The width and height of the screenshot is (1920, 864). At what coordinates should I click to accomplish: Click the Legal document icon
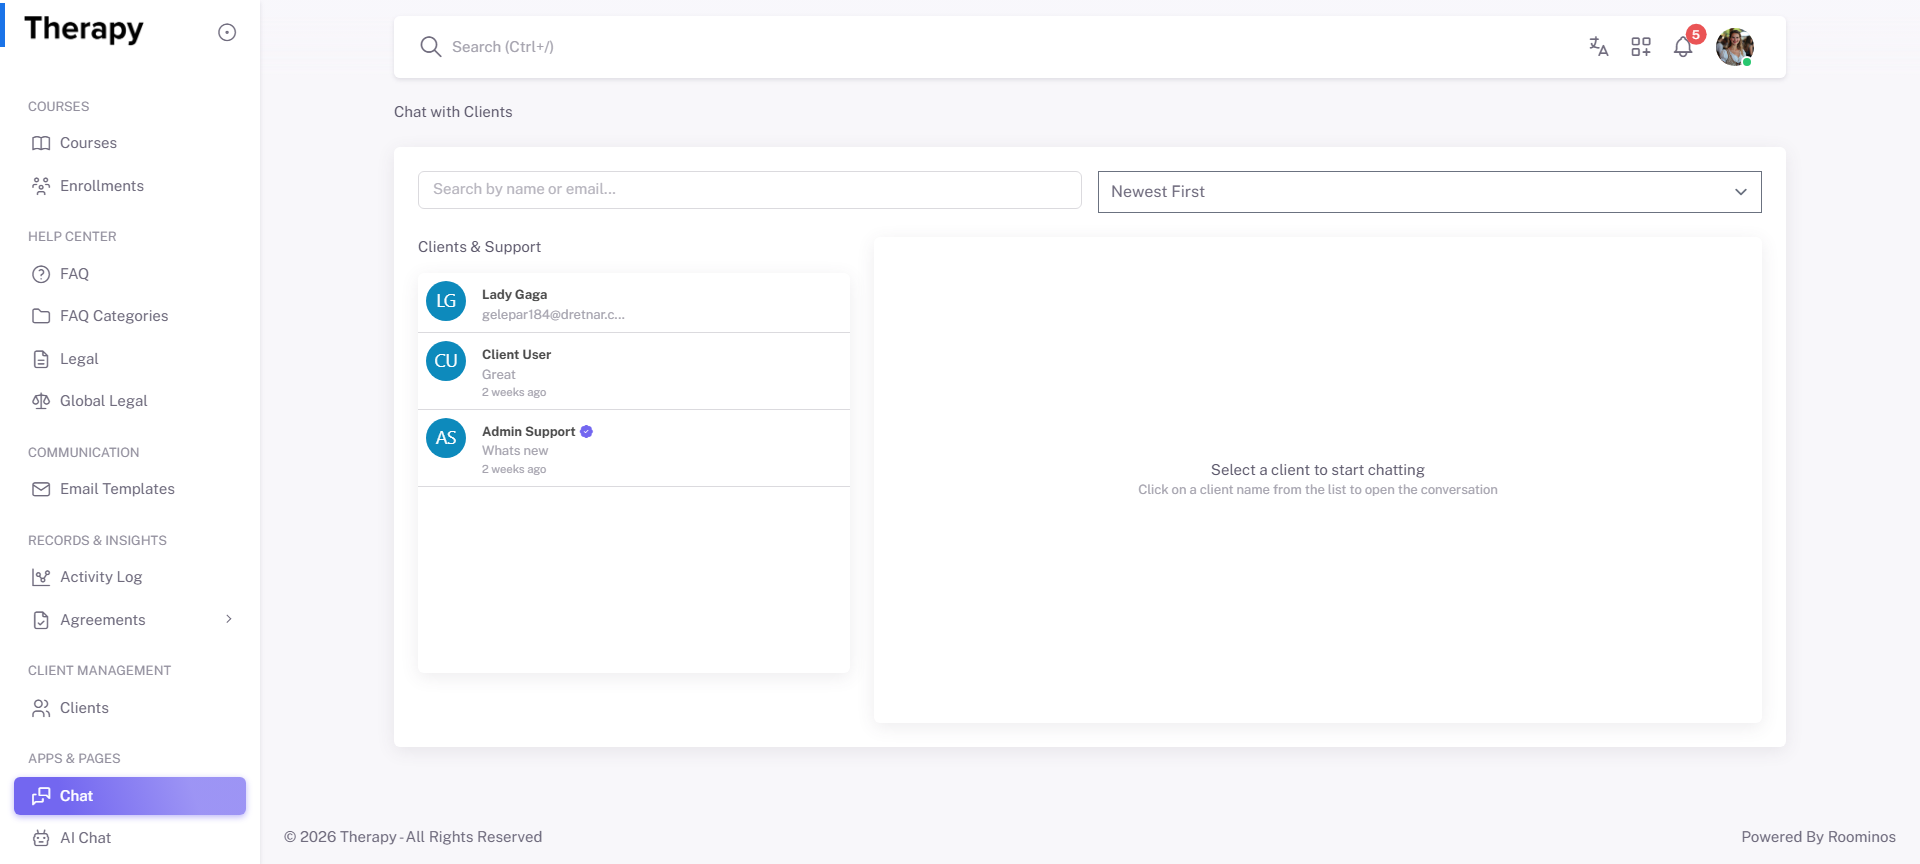click(x=41, y=359)
